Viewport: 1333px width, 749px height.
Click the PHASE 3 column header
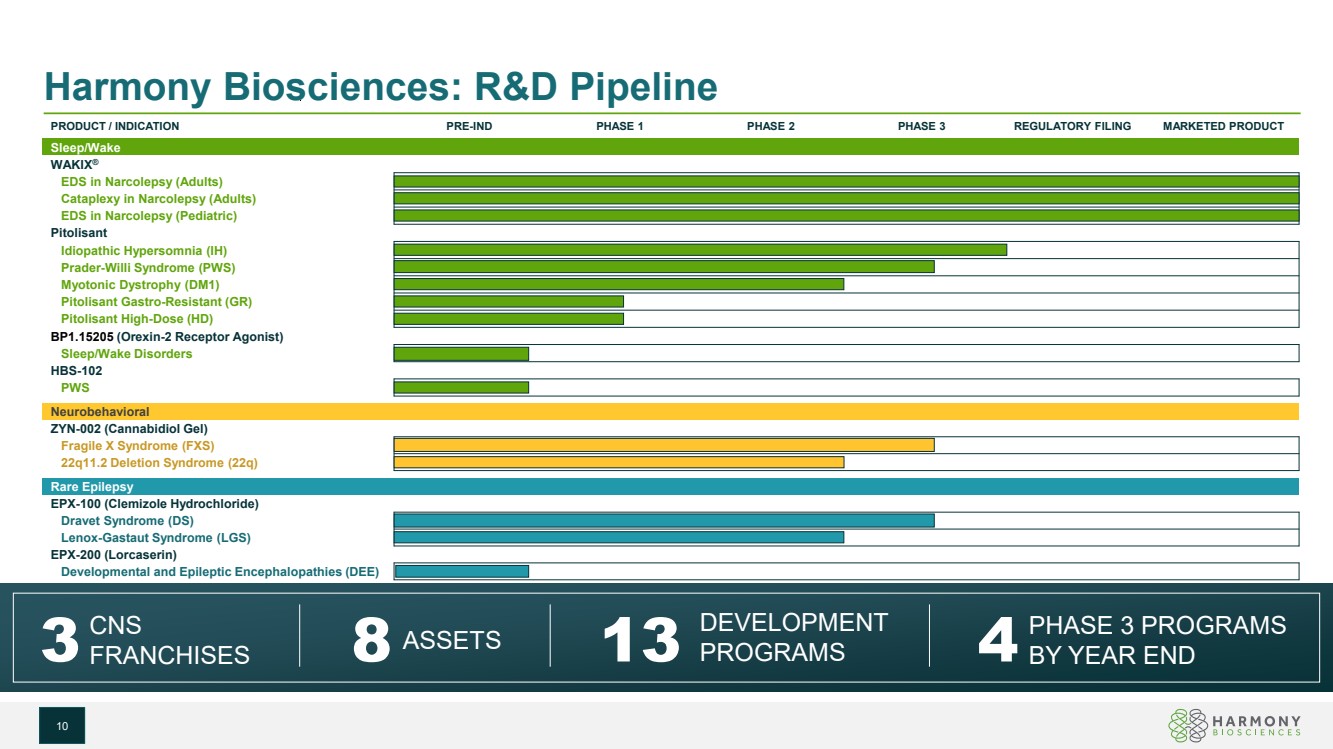coord(921,126)
